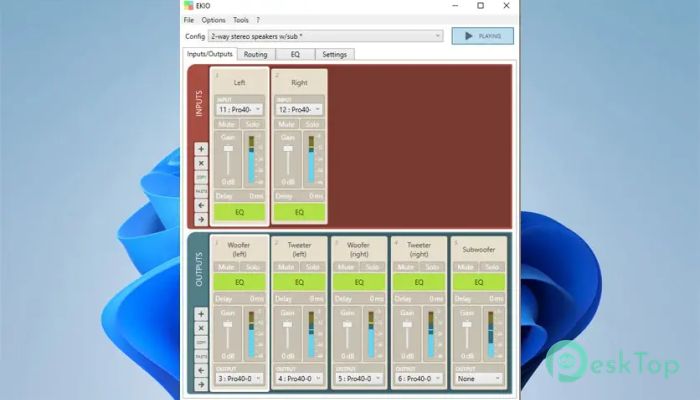Solo the Woofer (right) output
700x400 pixels.
[x=372, y=267]
